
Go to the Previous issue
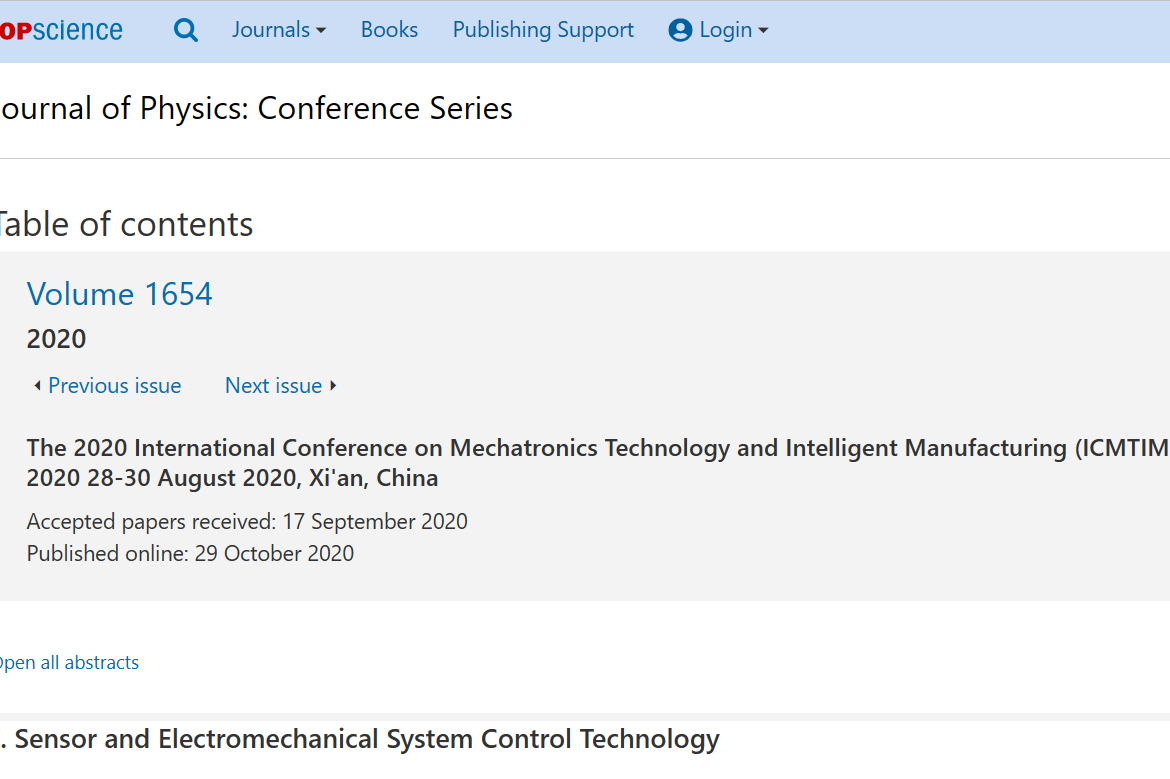click(114, 386)
